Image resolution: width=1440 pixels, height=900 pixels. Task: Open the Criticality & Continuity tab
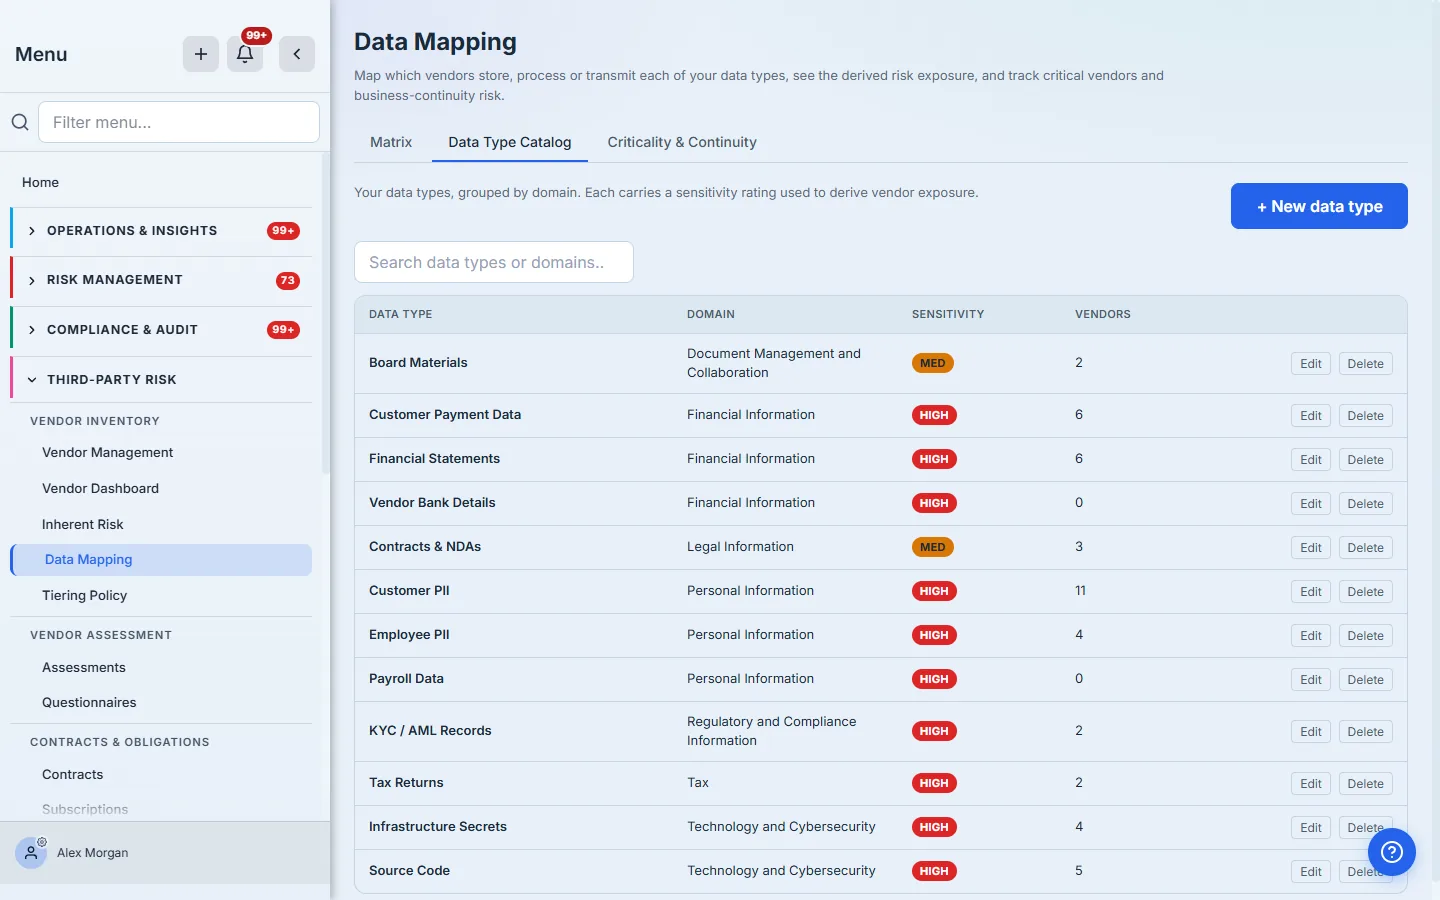pyautogui.click(x=682, y=142)
